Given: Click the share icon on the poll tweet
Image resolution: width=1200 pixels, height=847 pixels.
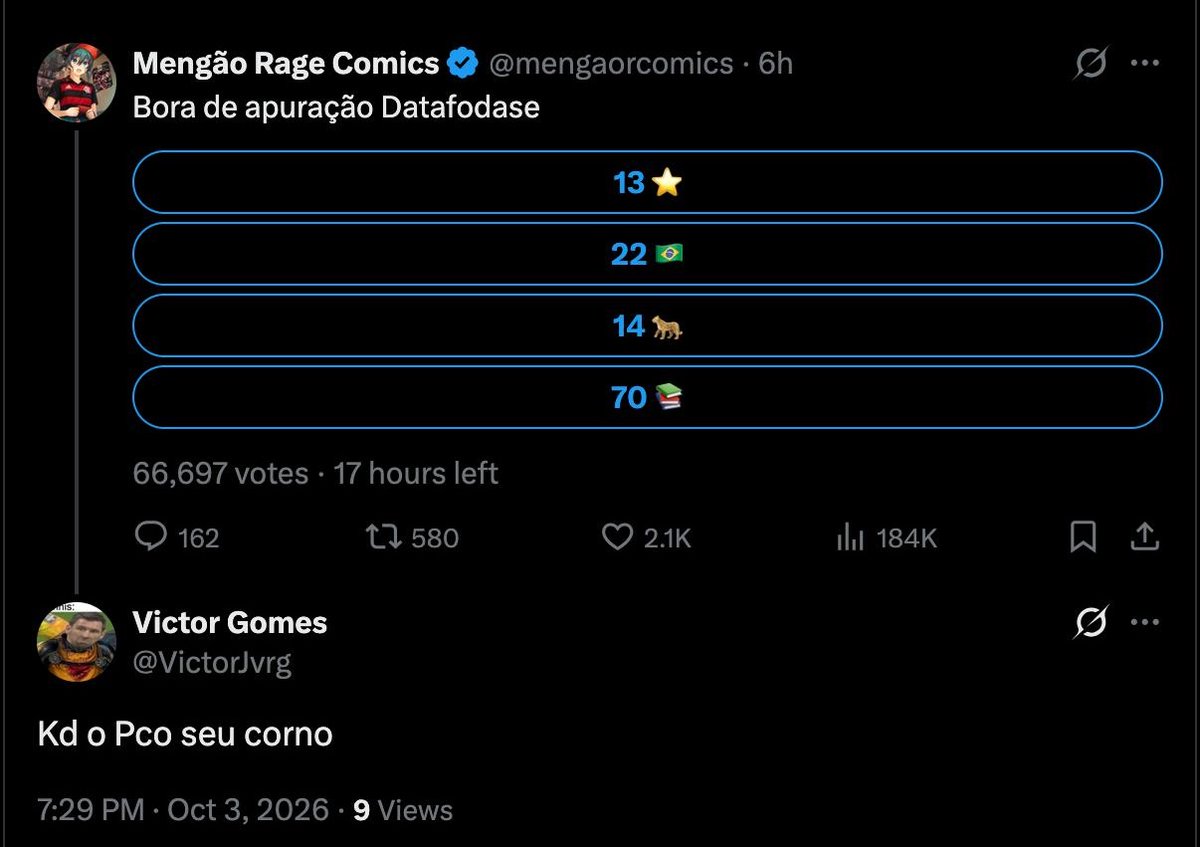Looking at the screenshot, I should pyautogui.click(x=1144, y=537).
